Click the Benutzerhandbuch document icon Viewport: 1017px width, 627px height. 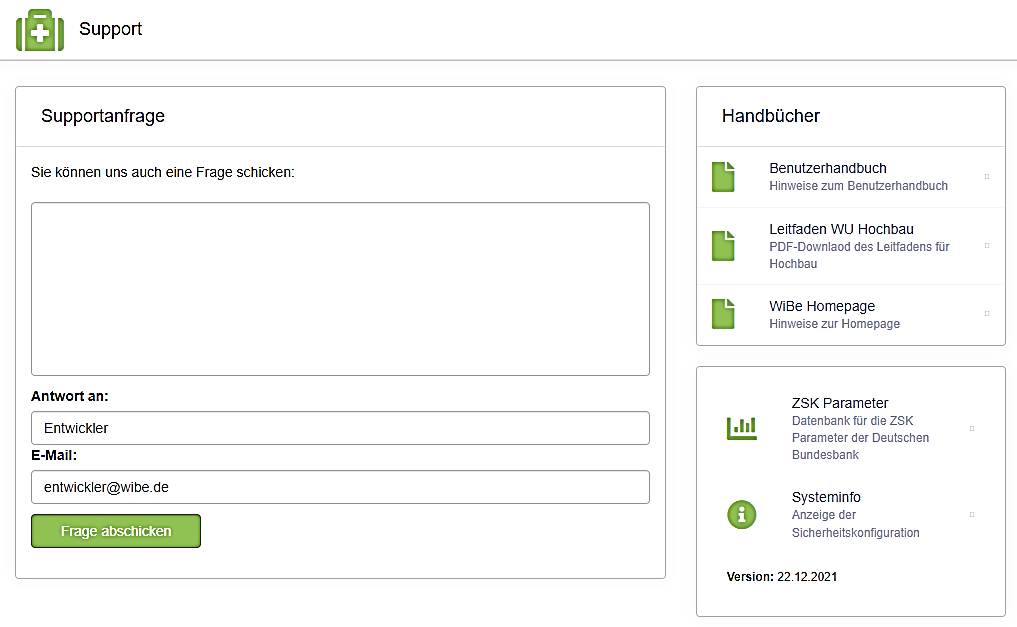coord(723,177)
